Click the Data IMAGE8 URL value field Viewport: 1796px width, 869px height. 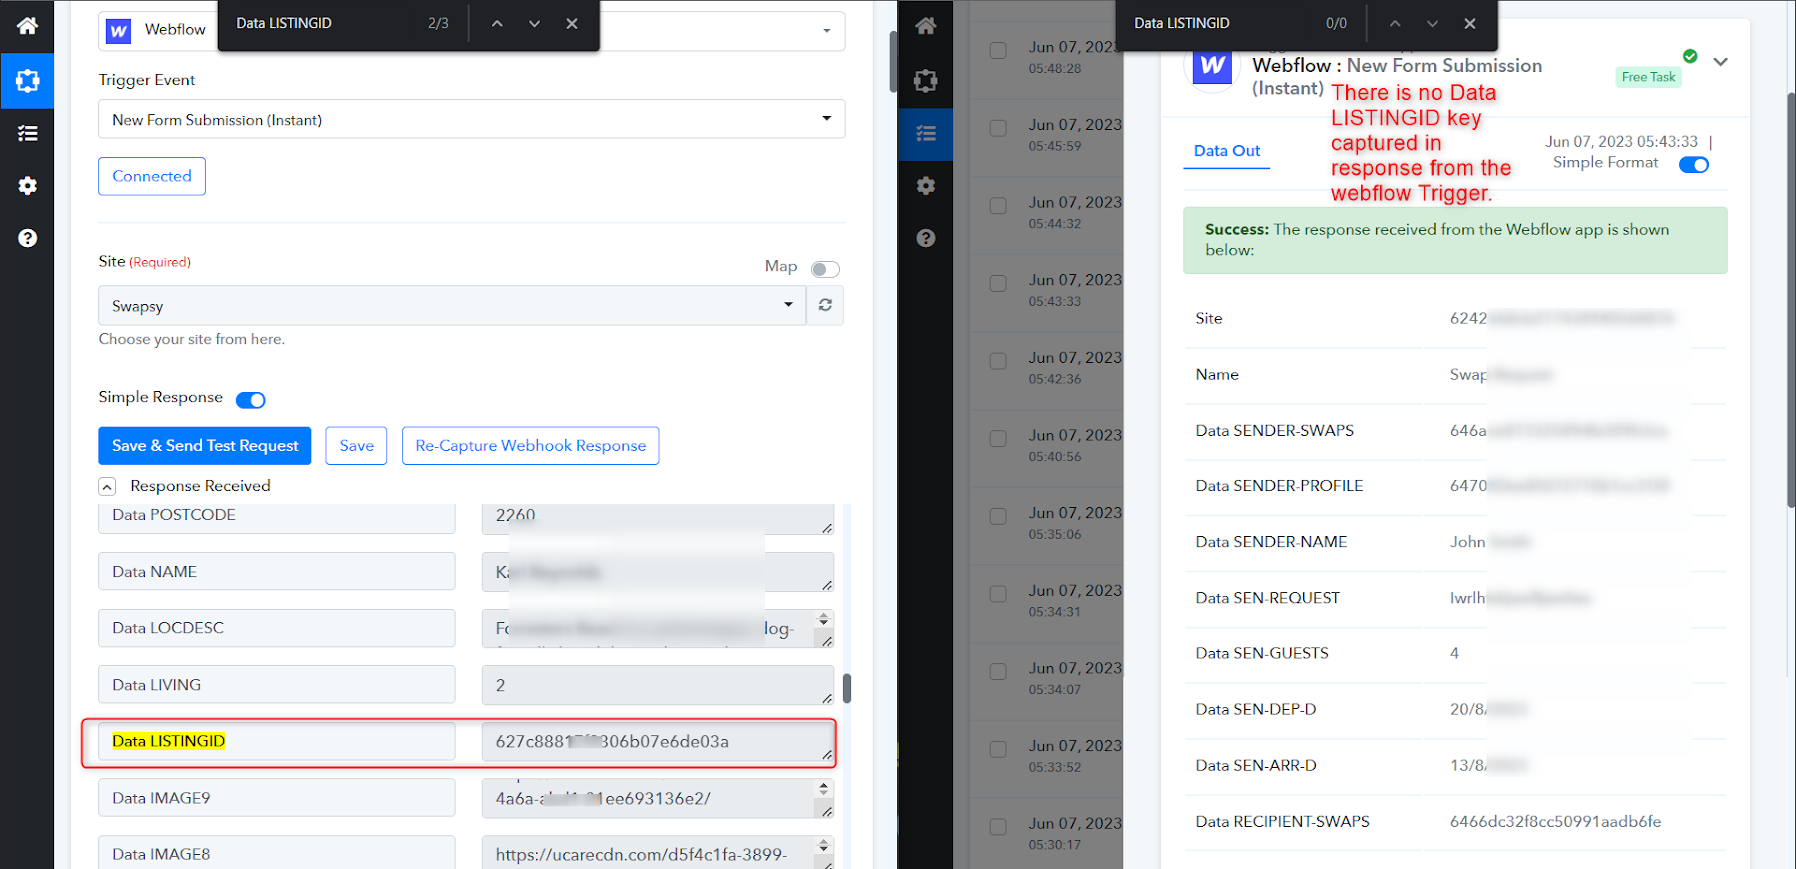[x=657, y=853]
